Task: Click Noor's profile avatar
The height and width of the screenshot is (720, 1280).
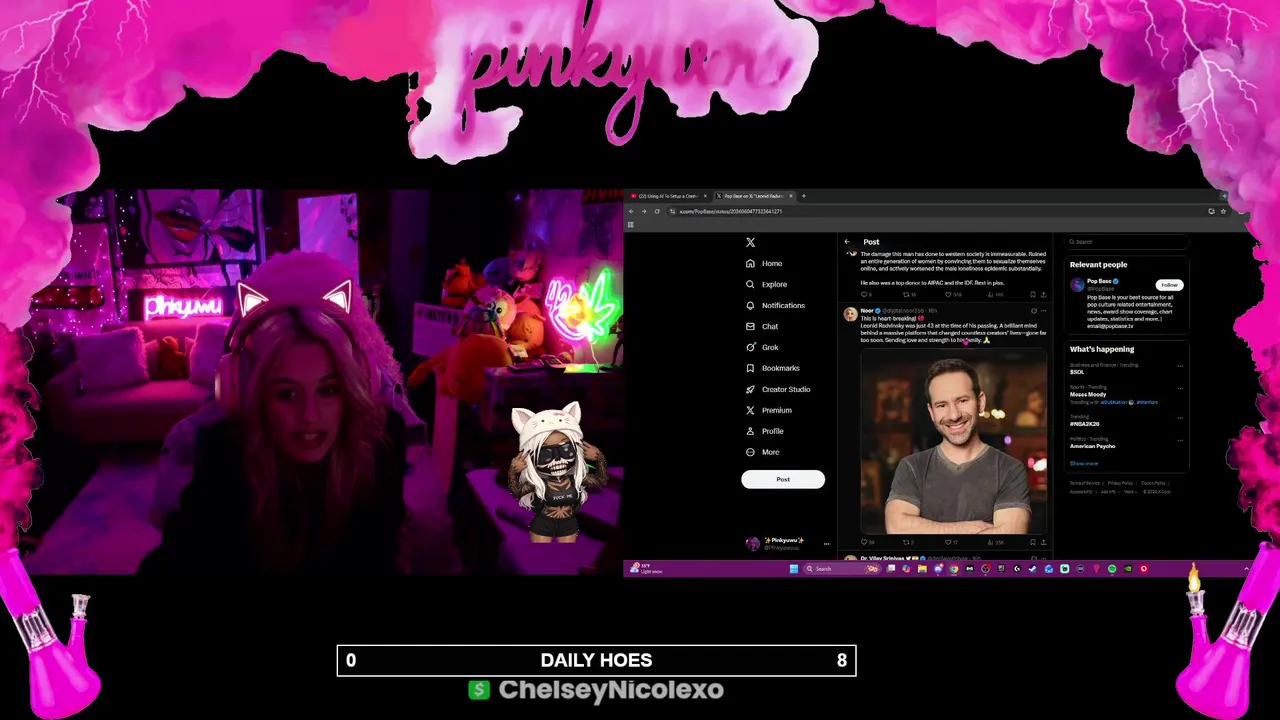Action: click(x=850, y=314)
